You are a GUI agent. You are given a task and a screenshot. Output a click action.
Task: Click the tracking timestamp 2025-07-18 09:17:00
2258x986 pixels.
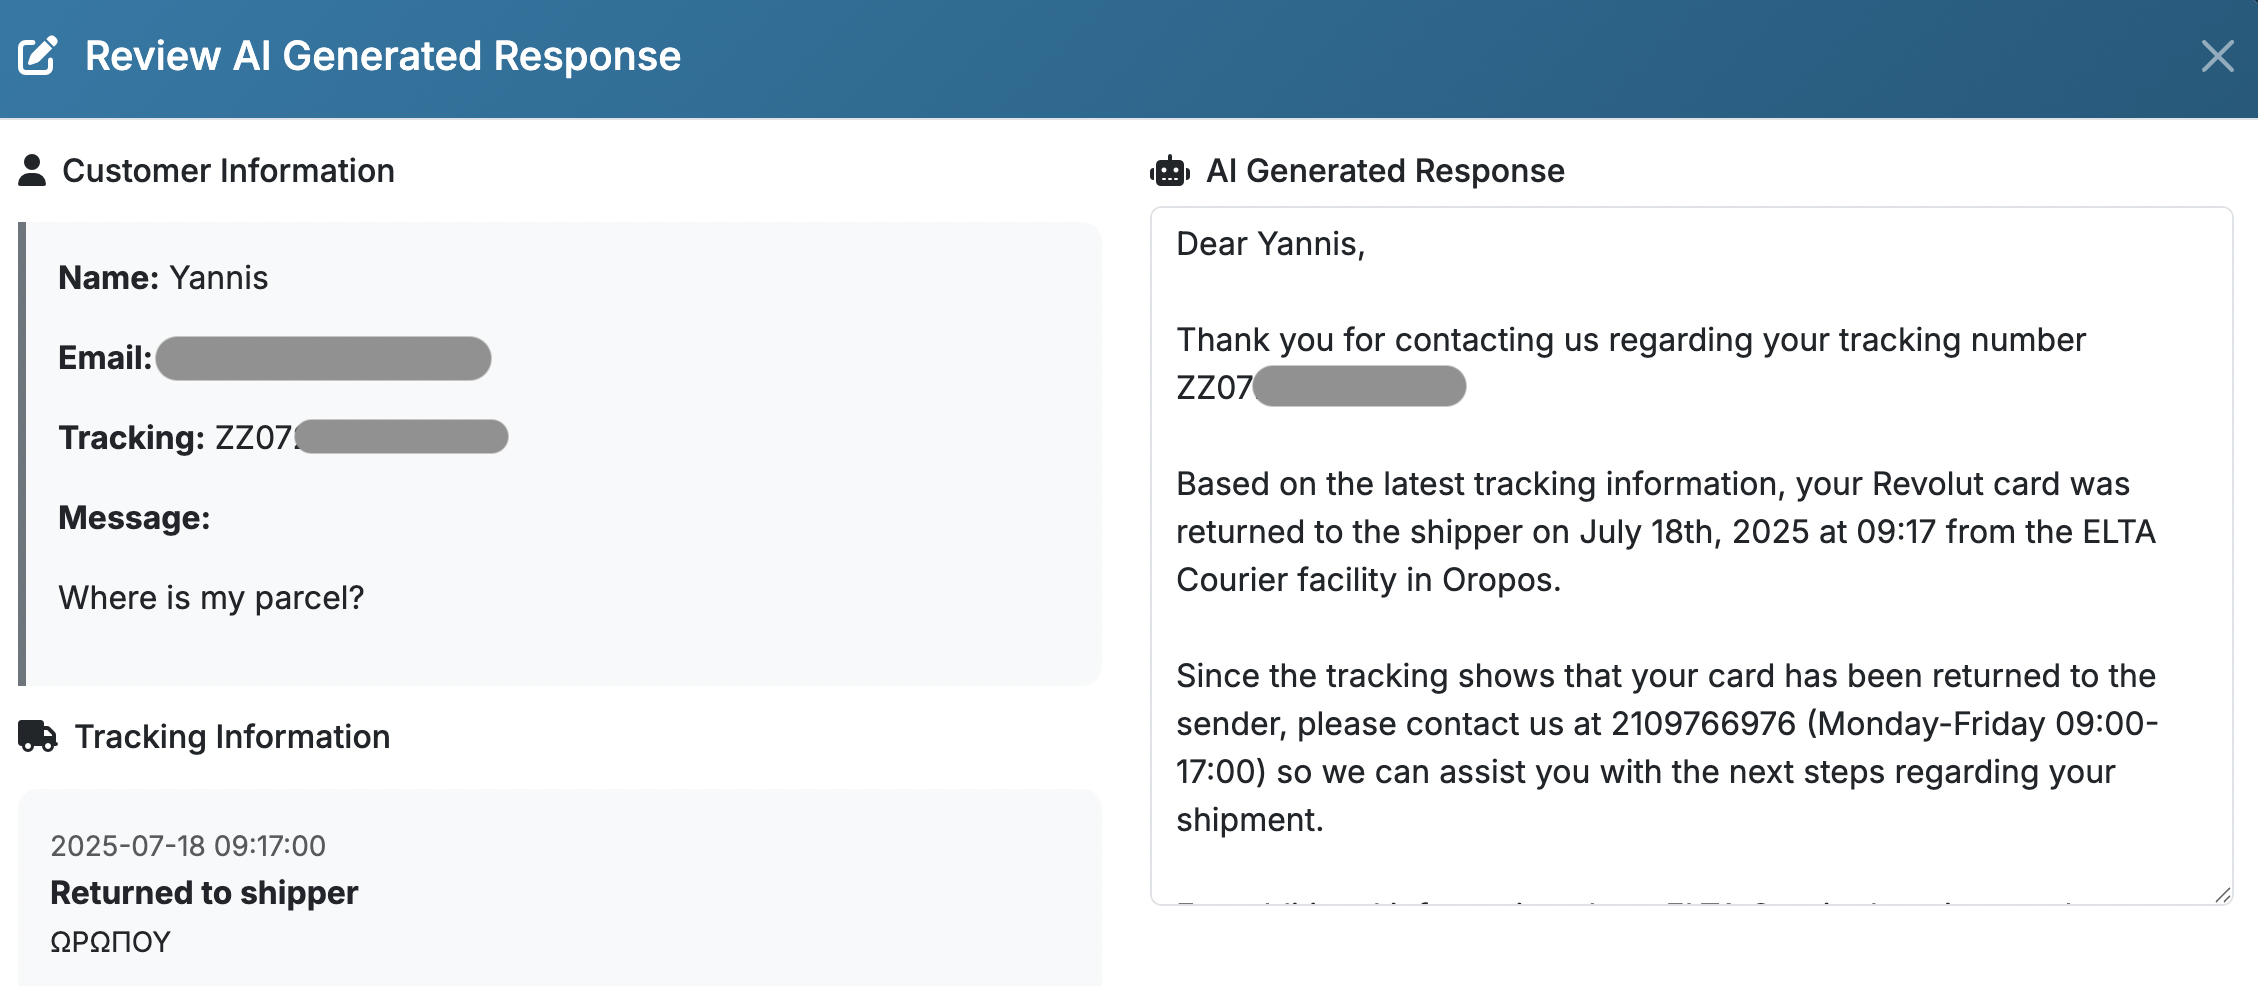[x=188, y=846]
